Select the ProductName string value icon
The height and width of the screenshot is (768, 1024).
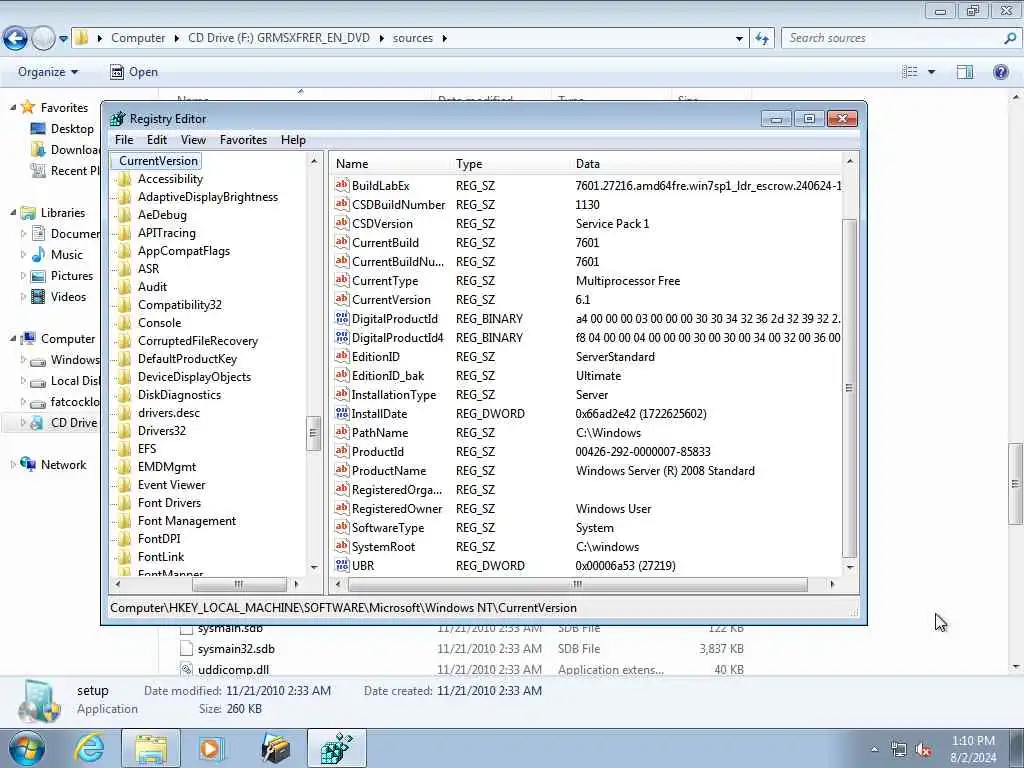coord(342,470)
